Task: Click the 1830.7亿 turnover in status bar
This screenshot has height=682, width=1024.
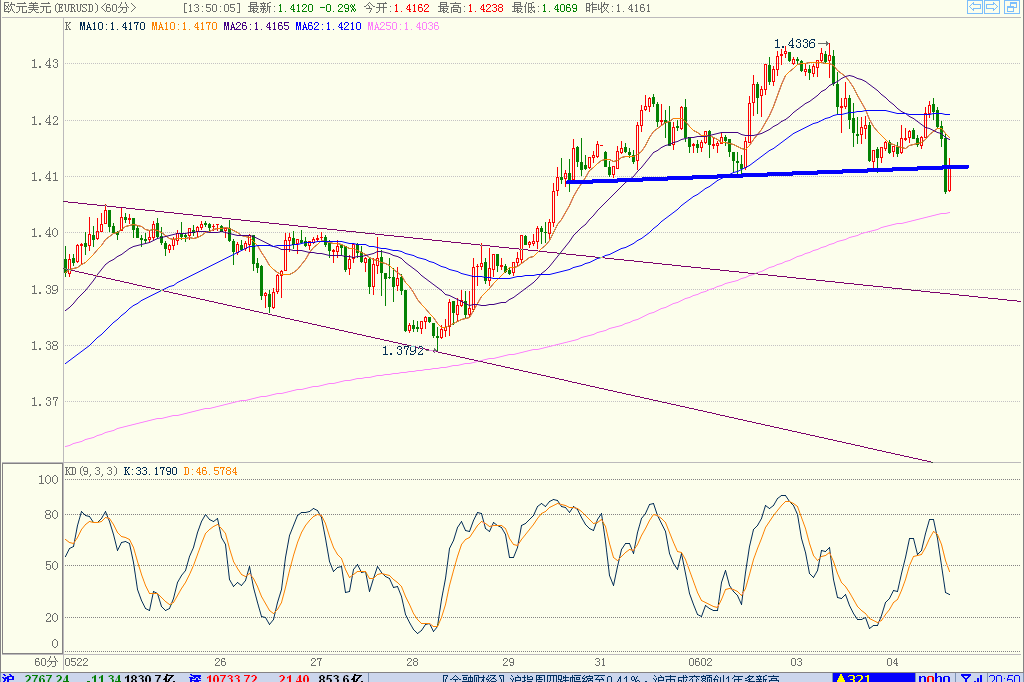Action: tap(150, 678)
